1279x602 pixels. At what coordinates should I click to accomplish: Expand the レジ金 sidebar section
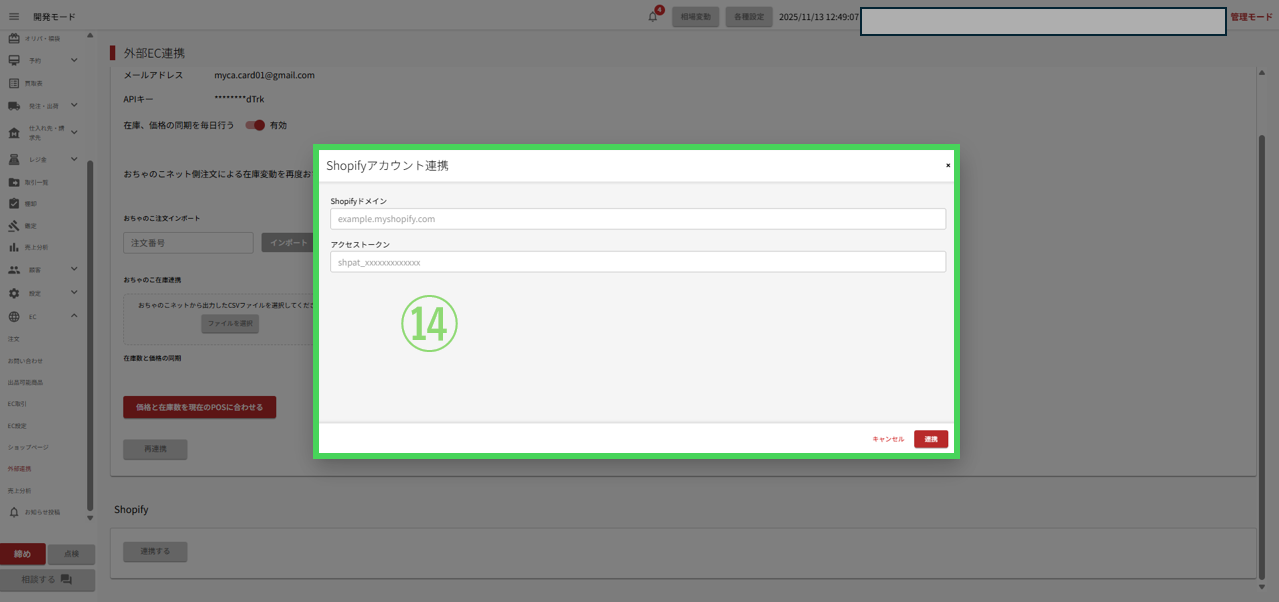click(x=74, y=159)
